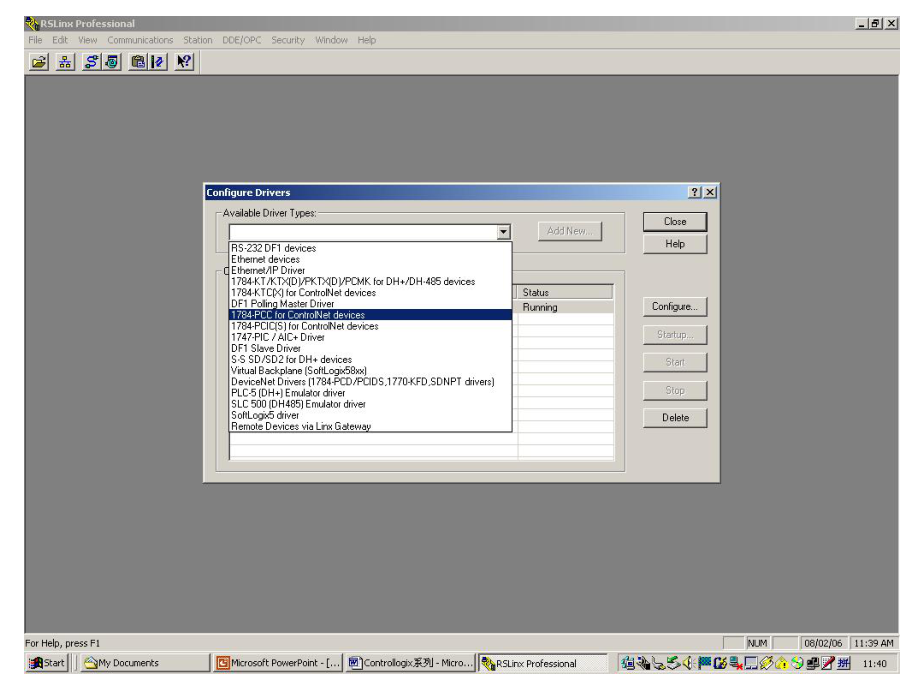
Task: Select the Configure Drivers toolbar icon
Action: coord(91,65)
